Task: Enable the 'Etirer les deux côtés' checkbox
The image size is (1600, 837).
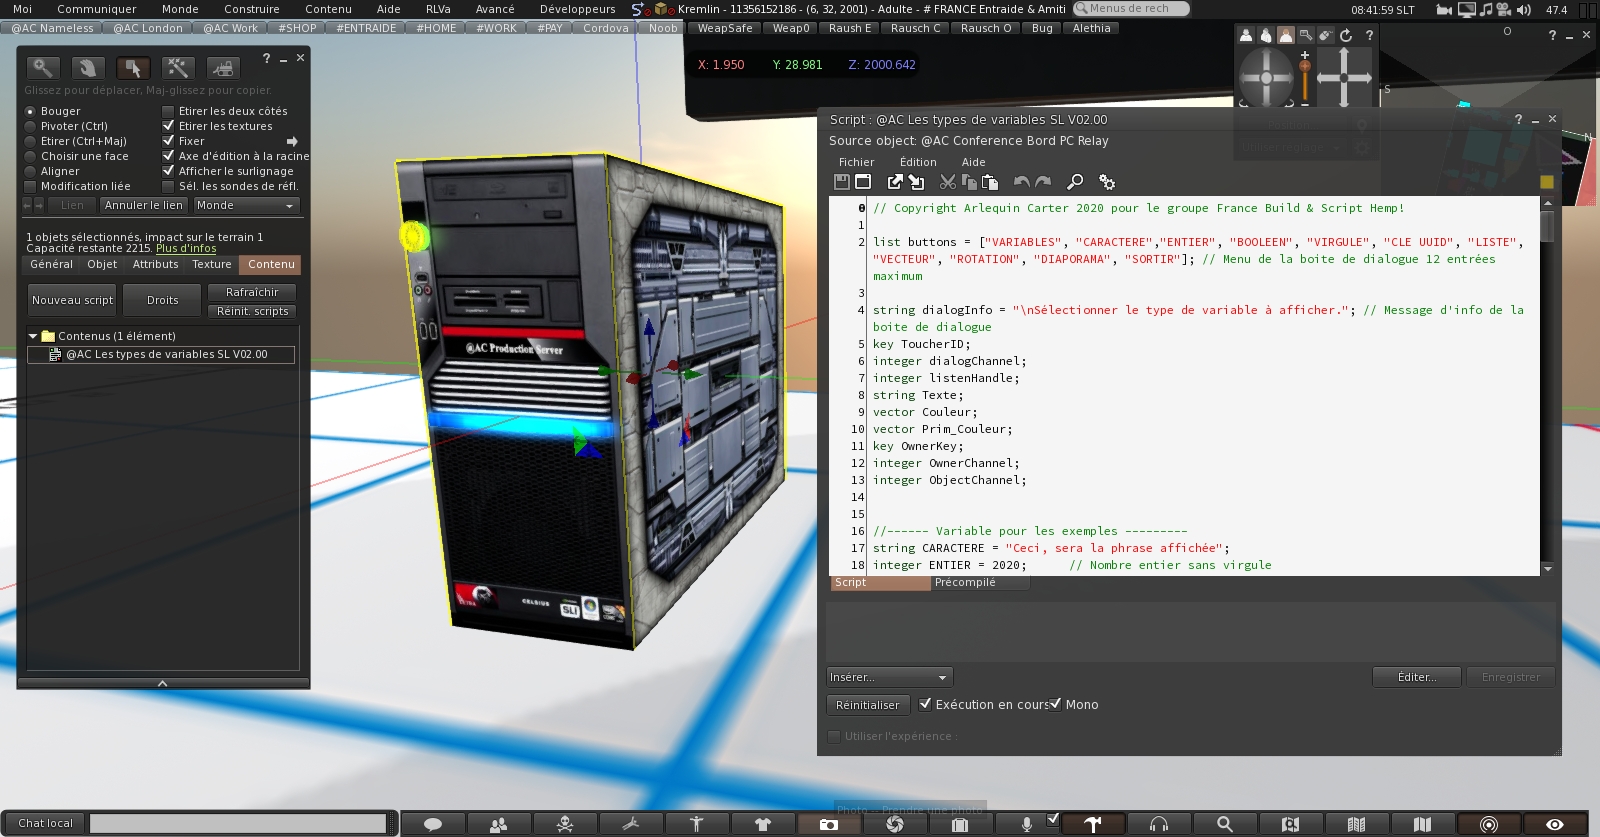Action: point(168,111)
